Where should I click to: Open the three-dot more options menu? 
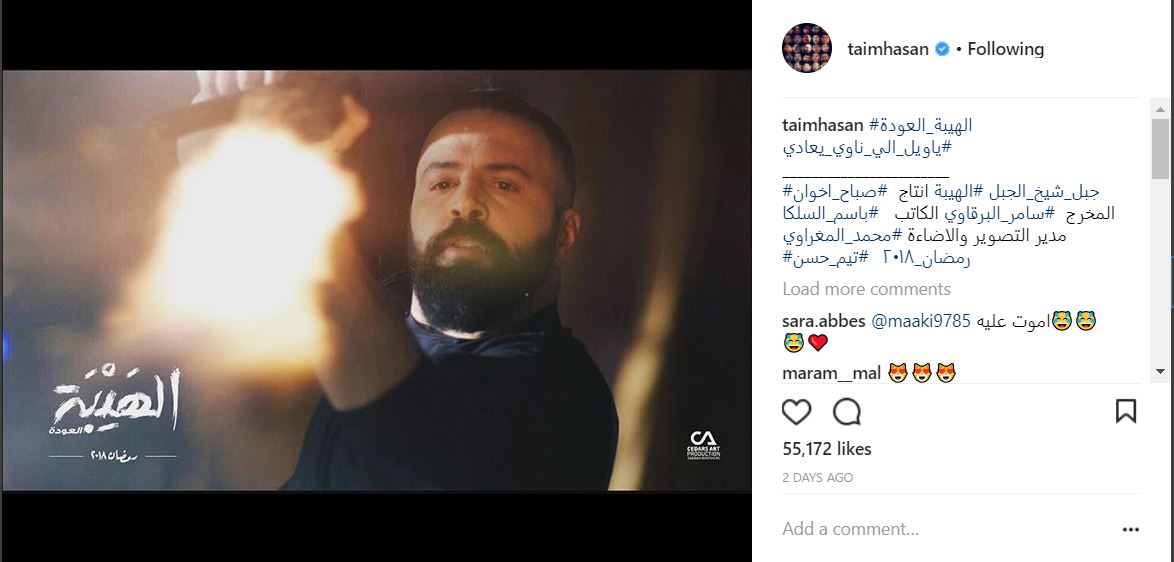pos(1131,530)
